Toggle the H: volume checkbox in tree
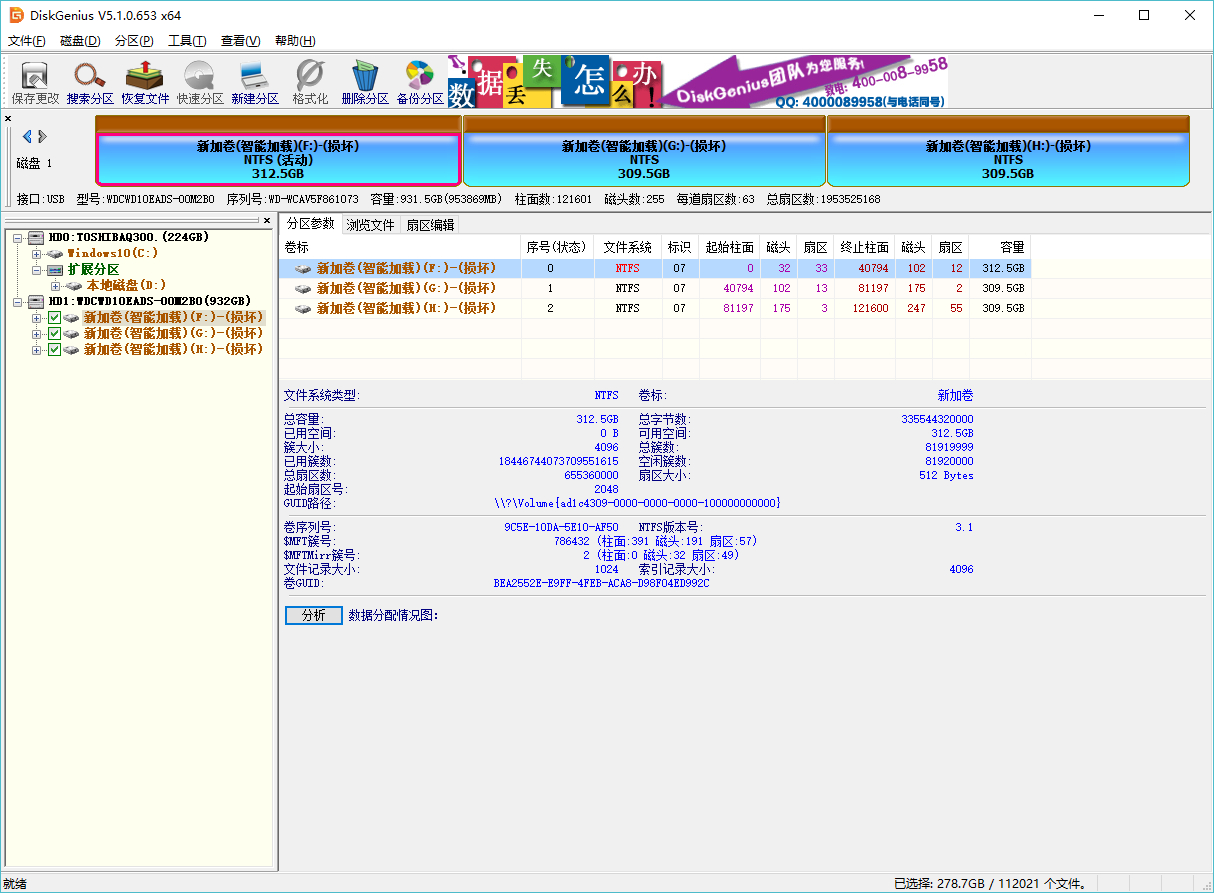The width and height of the screenshot is (1214, 893). pyautogui.click(x=55, y=350)
